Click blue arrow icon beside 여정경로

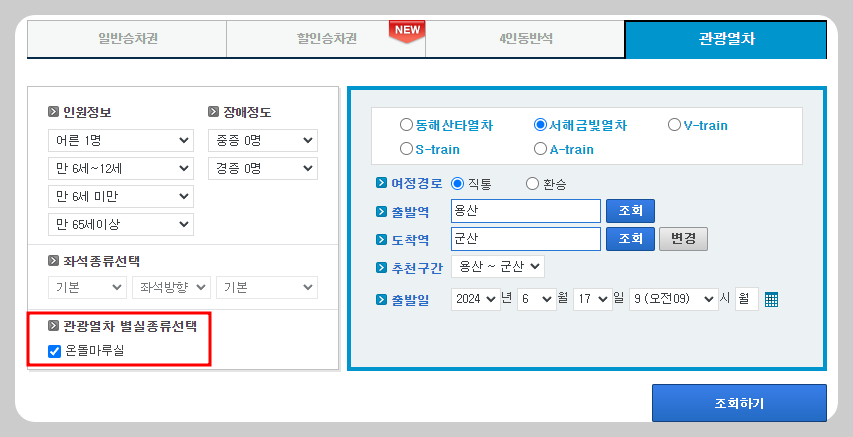click(381, 183)
